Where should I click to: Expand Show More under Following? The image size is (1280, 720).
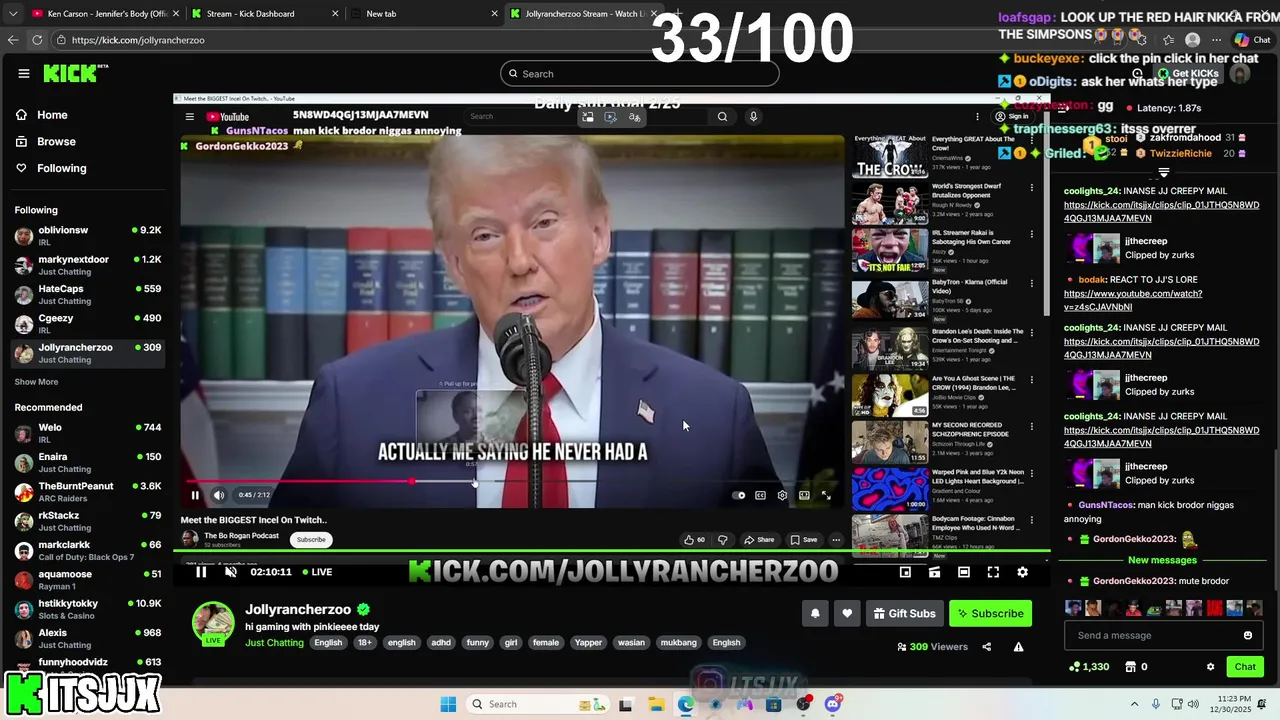(36, 382)
